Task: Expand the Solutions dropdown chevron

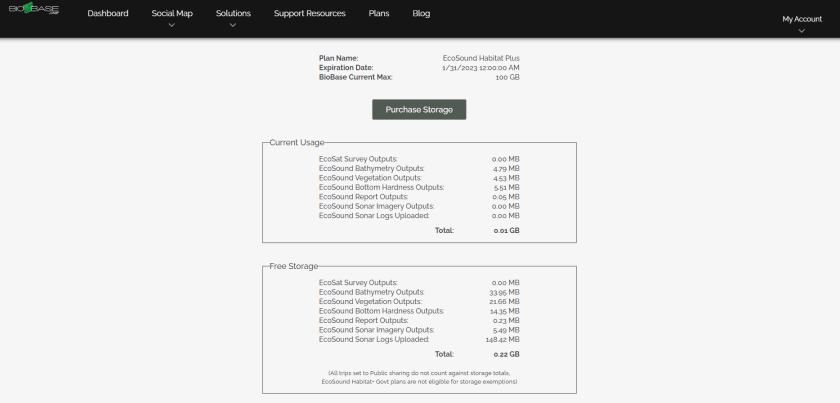Action: tap(232, 25)
